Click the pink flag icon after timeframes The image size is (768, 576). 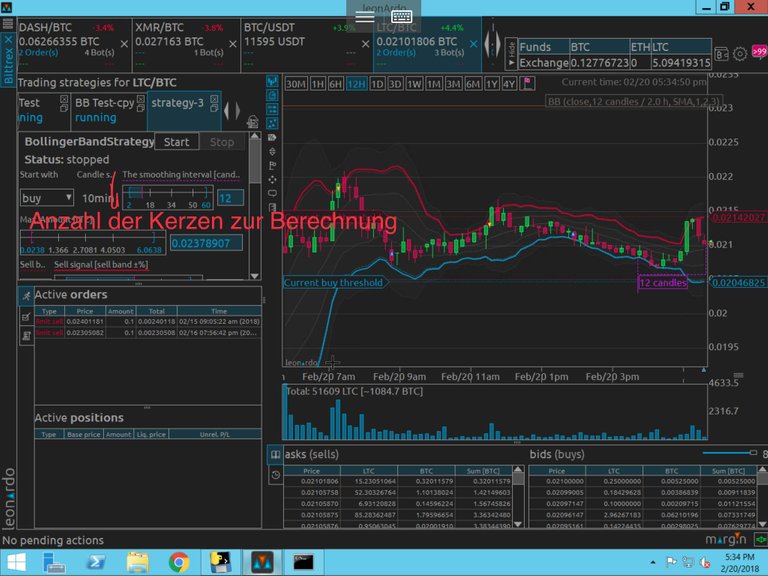[528, 83]
